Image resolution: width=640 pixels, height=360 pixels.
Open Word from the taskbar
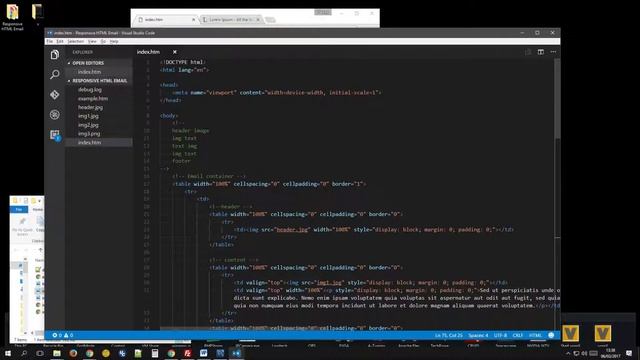tap(204, 353)
